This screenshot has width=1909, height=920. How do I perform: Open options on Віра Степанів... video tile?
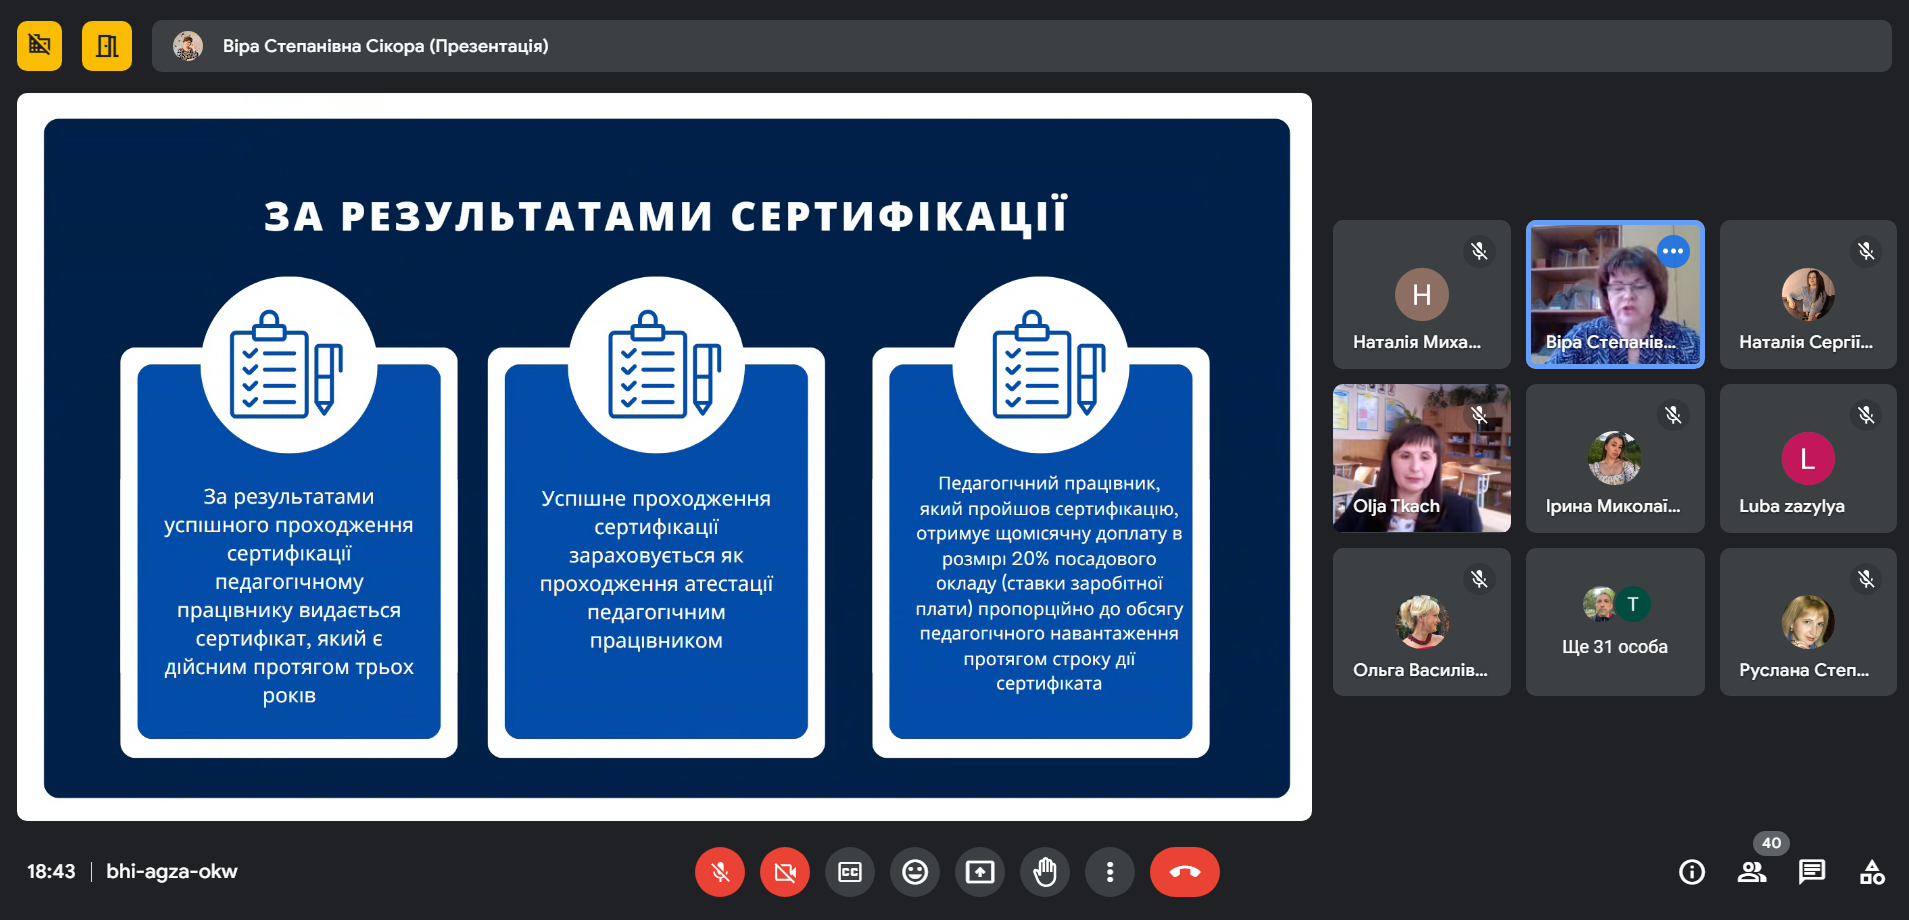1673,251
